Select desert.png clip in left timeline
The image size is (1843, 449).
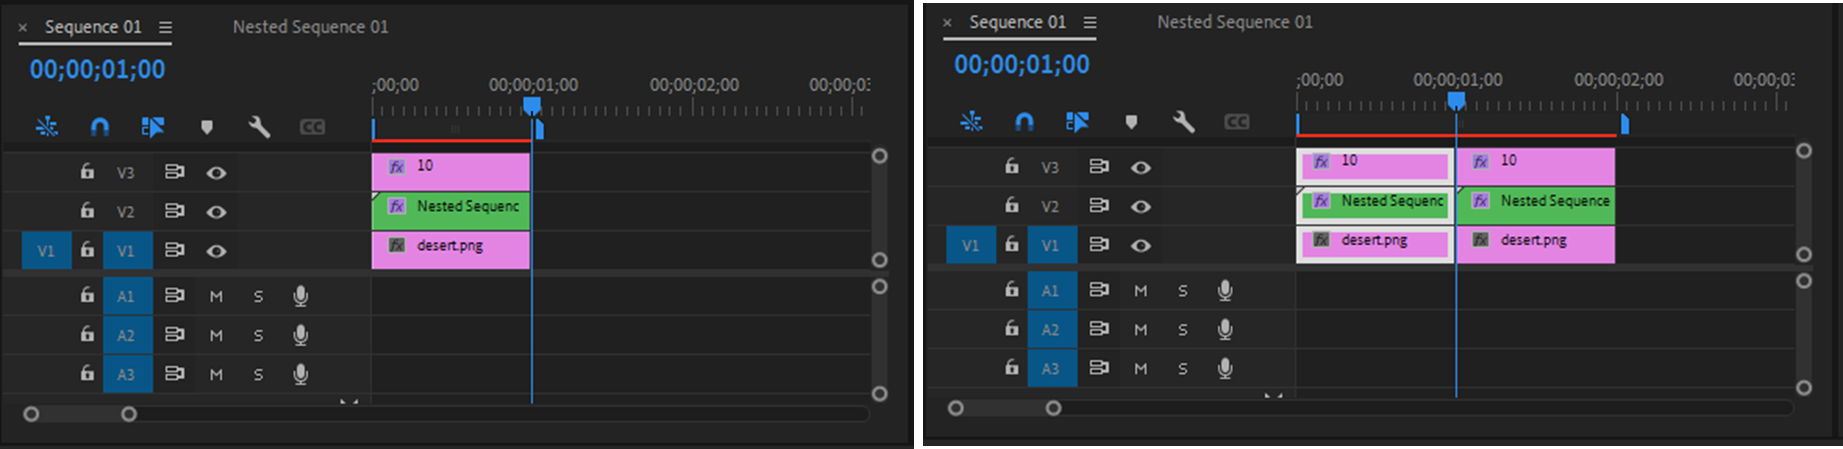click(450, 249)
